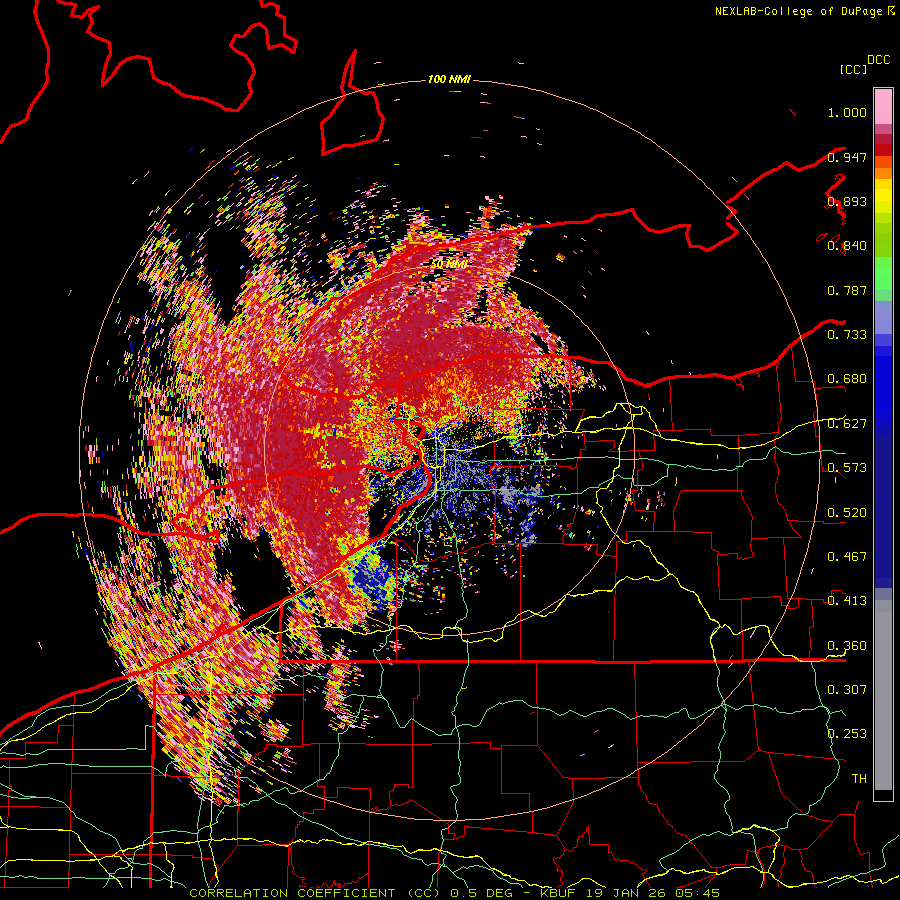Pick the light pink swatch at the color bar top
The image size is (900, 900).
tap(883, 107)
